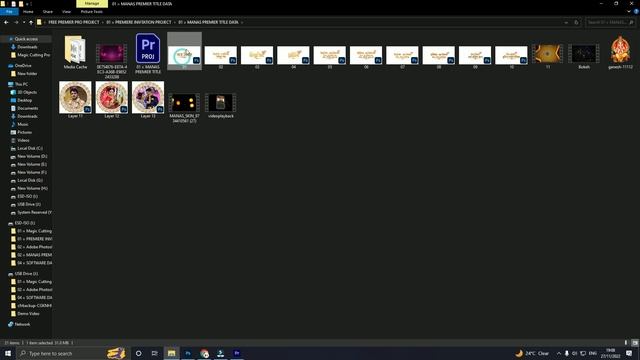
Task: Select Photoshop file 02
Action: (220, 57)
